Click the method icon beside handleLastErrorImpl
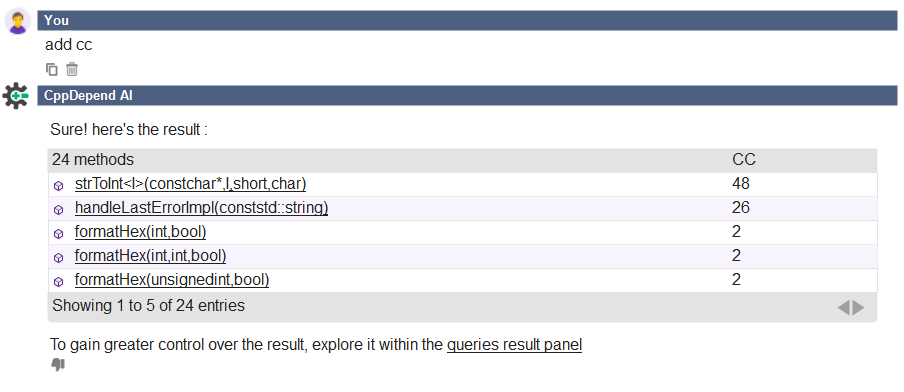The width and height of the screenshot is (904, 392). click(58, 210)
